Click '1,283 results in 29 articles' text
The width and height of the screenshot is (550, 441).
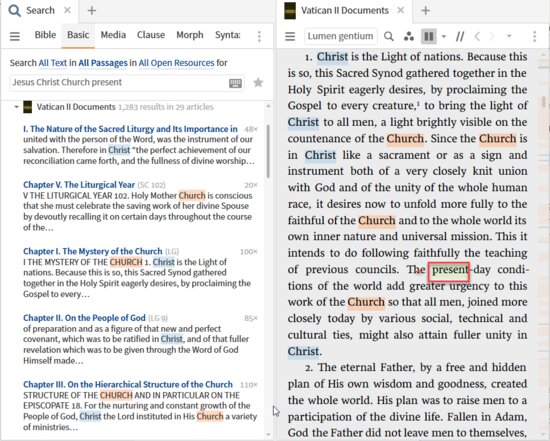pos(166,107)
